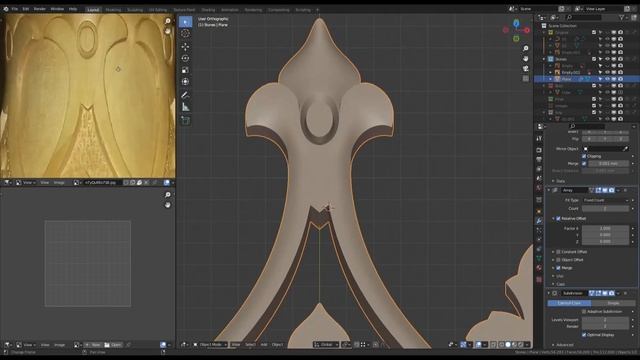Open the Object Data properties green triangle tab
640x360 pixels.
[539, 258]
